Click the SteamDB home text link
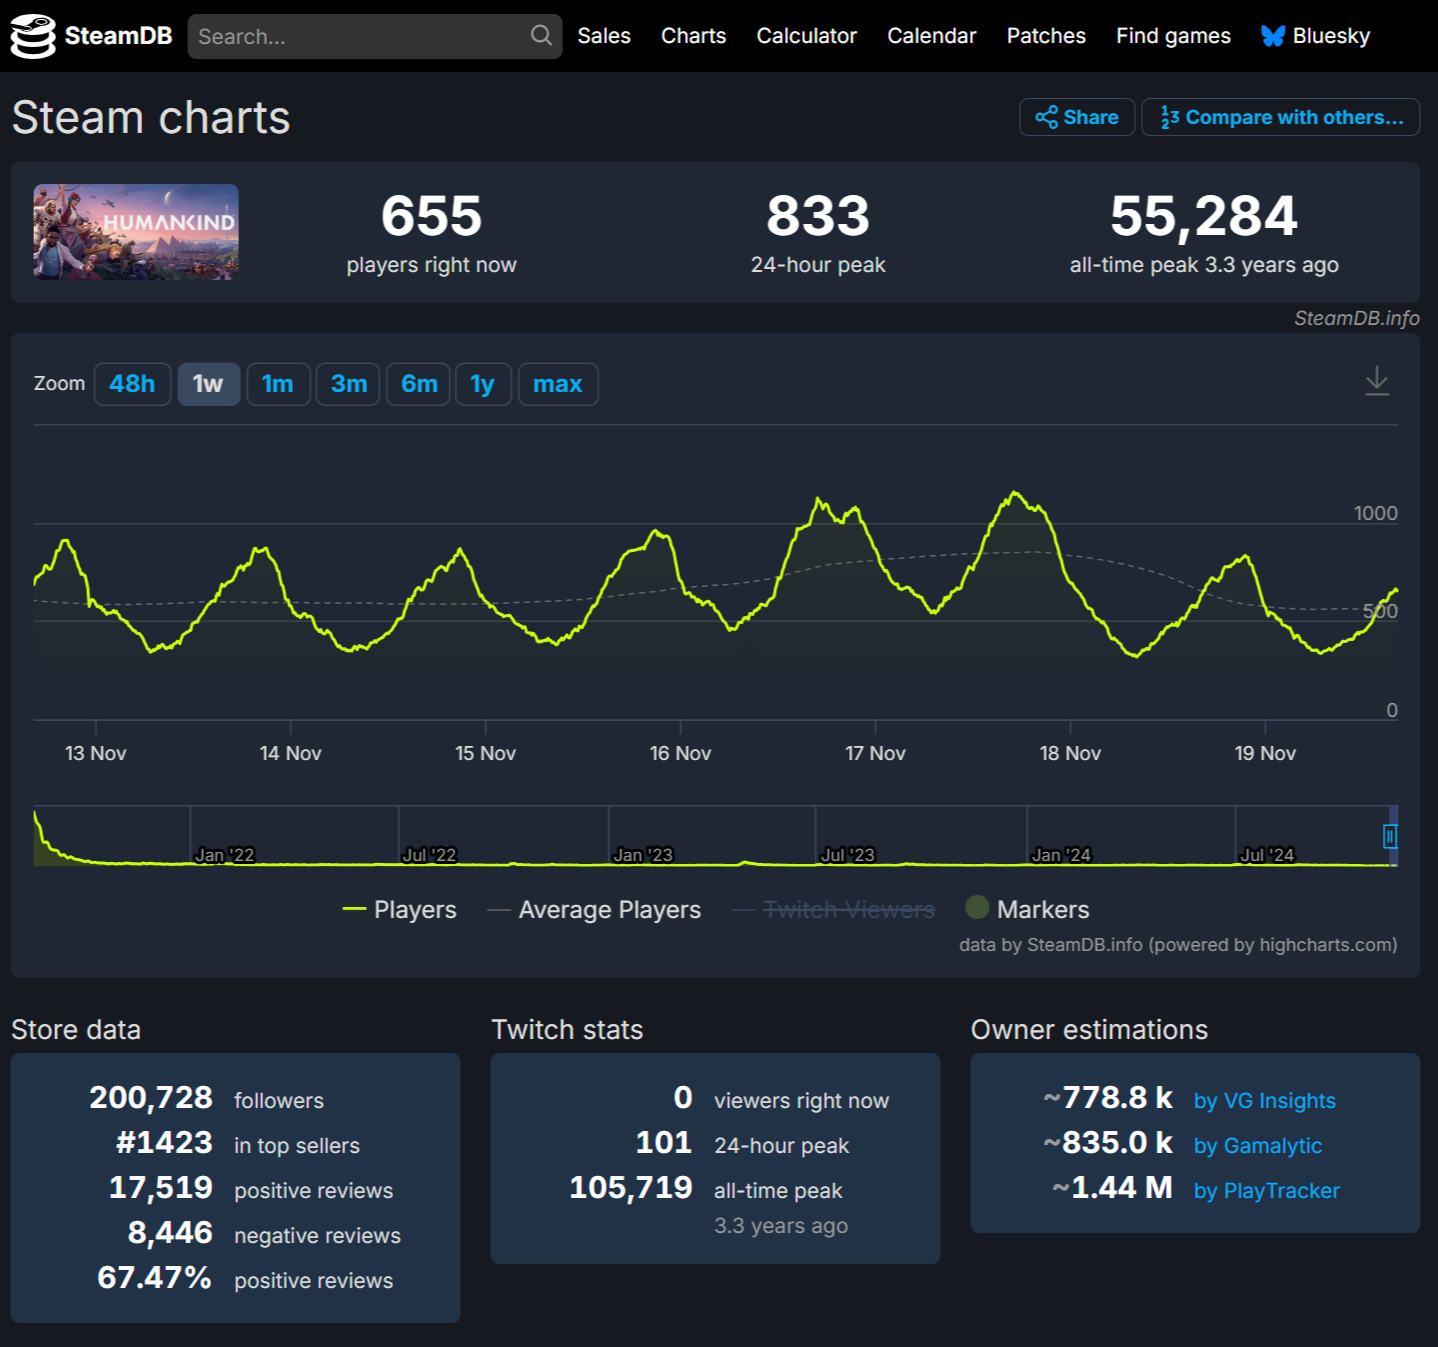 118,36
